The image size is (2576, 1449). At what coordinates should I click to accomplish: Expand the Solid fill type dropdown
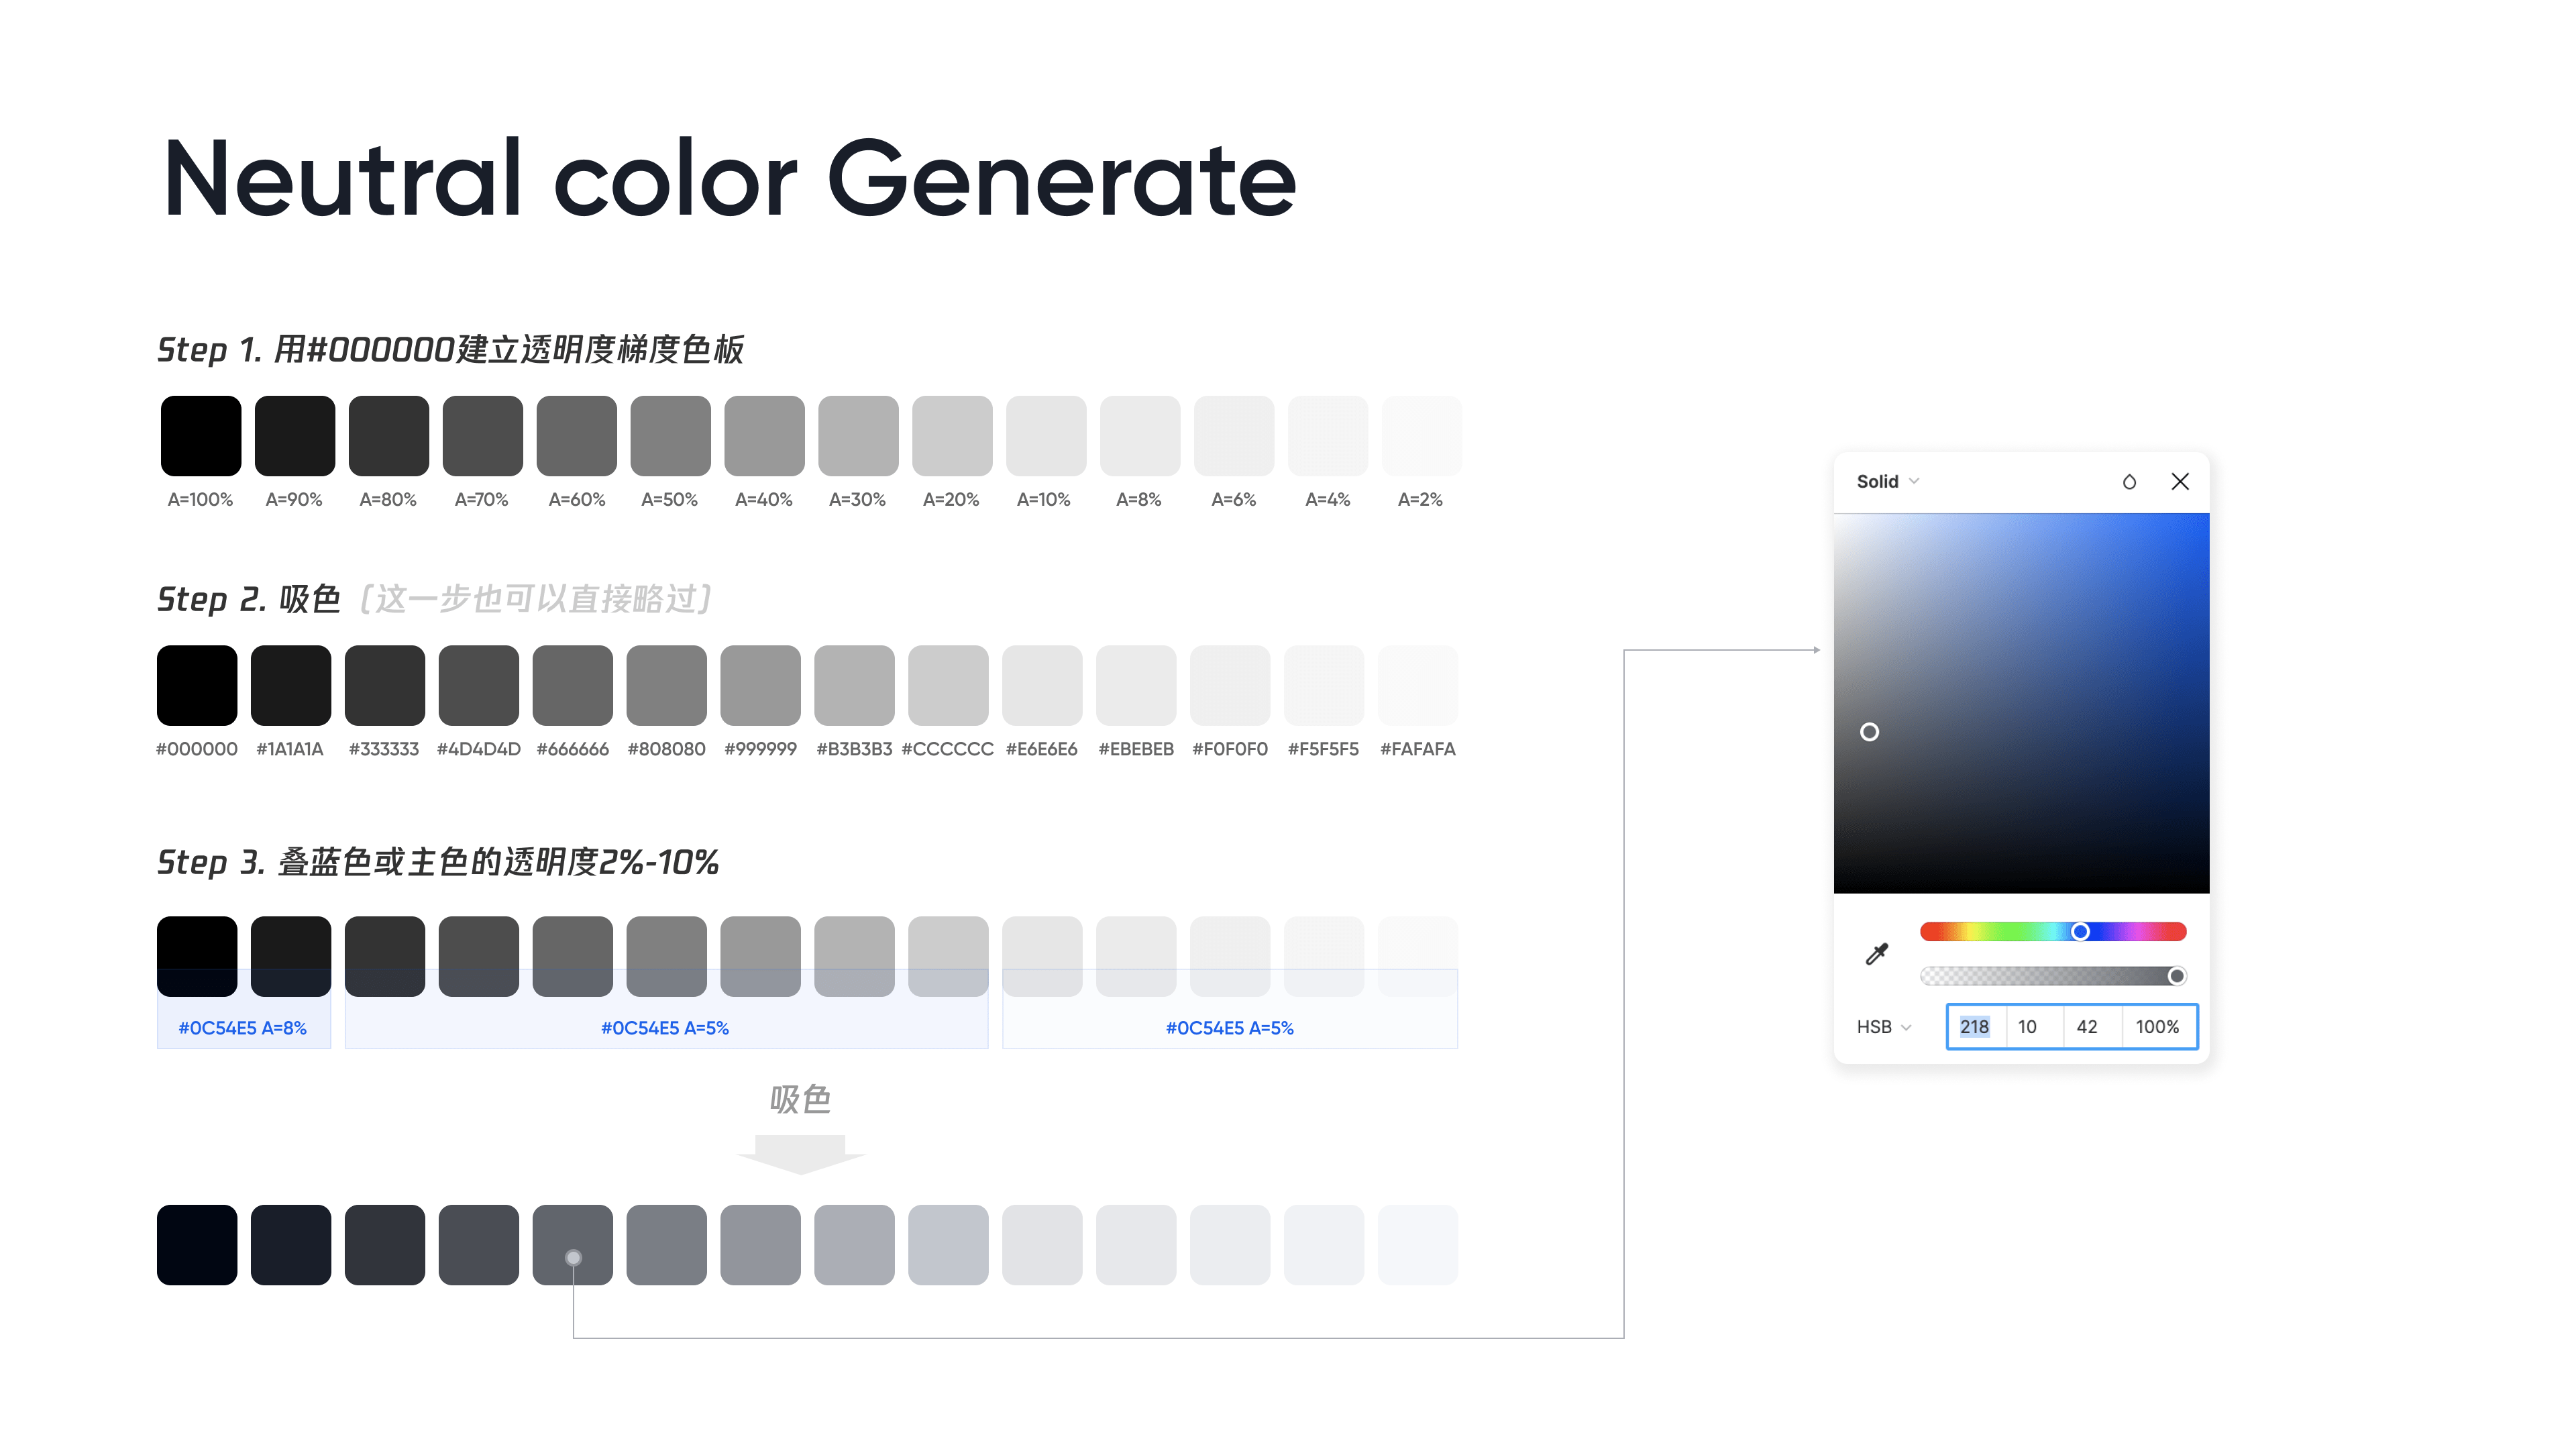[1887, 482]
